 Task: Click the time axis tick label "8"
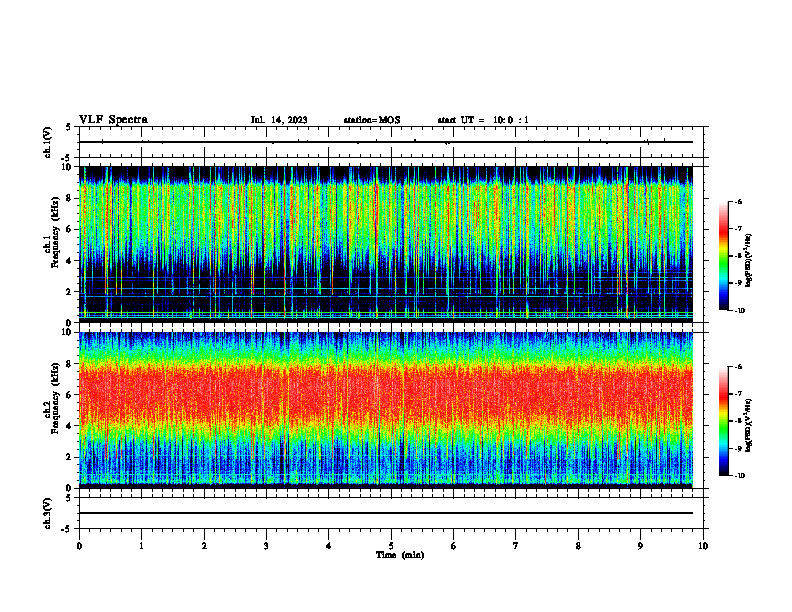click(x=578, y=546)
